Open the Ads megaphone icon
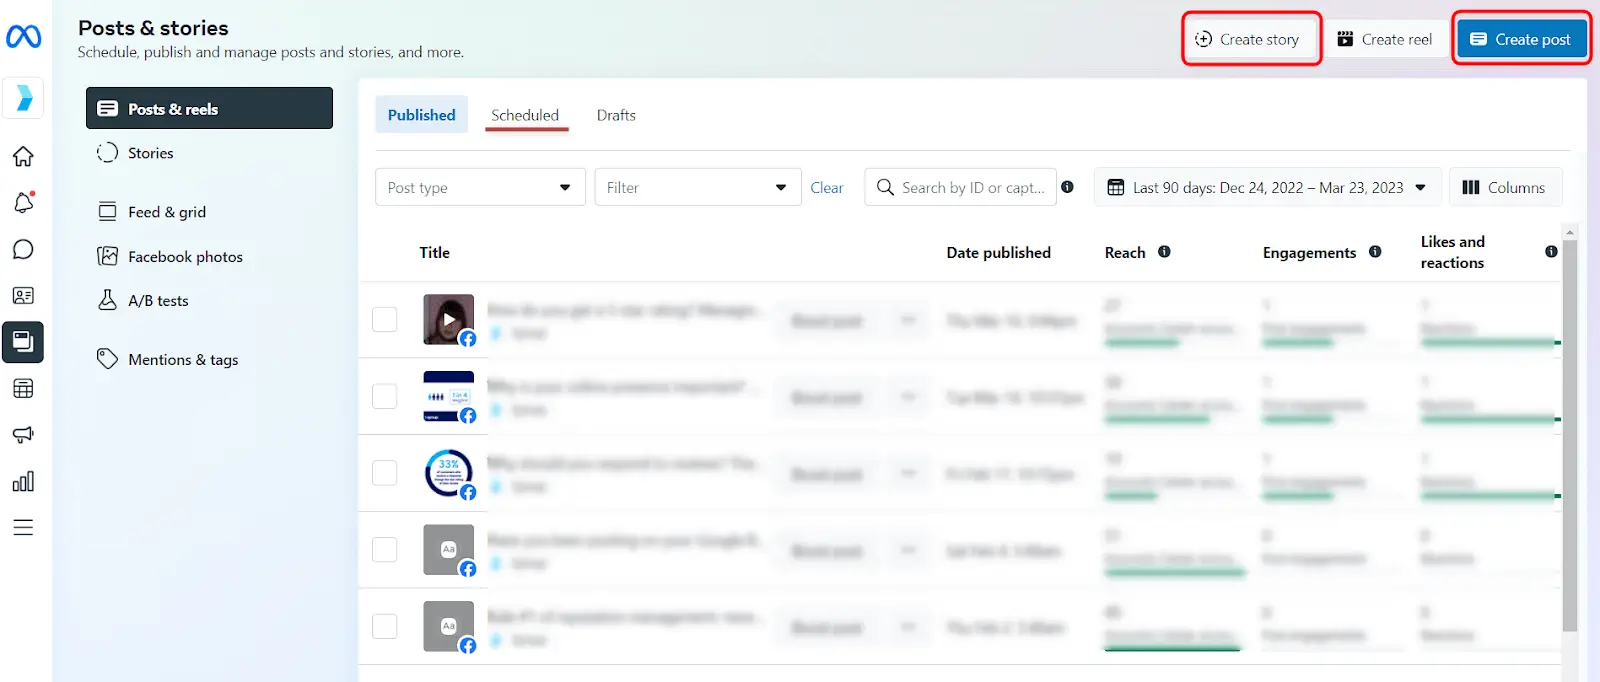The height and width of the screenshot is (682, 1600). 23,434
